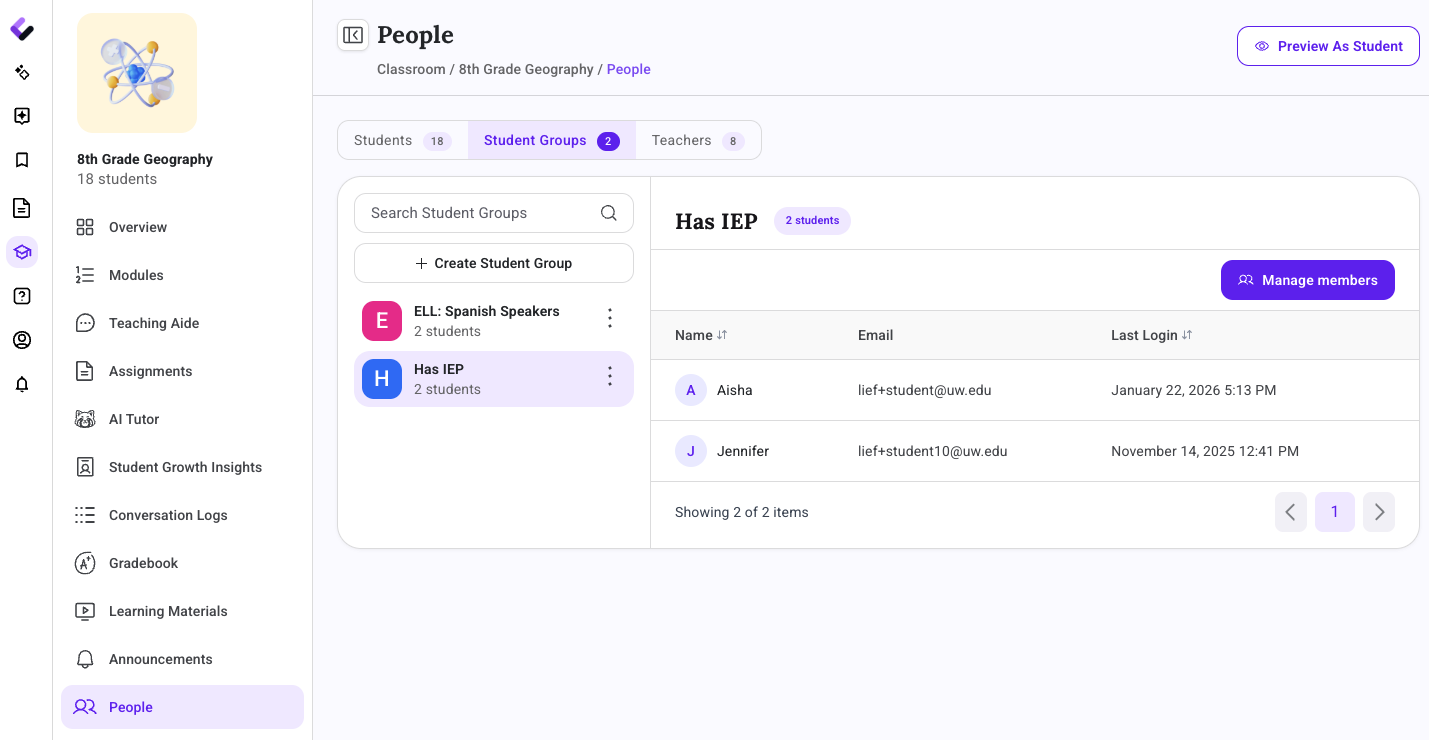Open the document icon in left rail
This screenshot has height=740, width=1429.
click(x=22, y=208)
